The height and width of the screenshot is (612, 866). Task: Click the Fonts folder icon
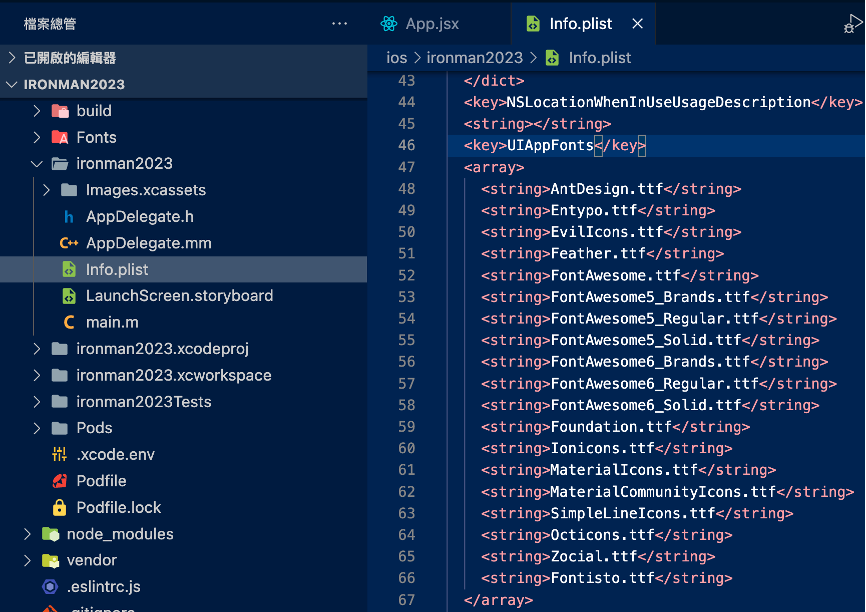(60, 138)
